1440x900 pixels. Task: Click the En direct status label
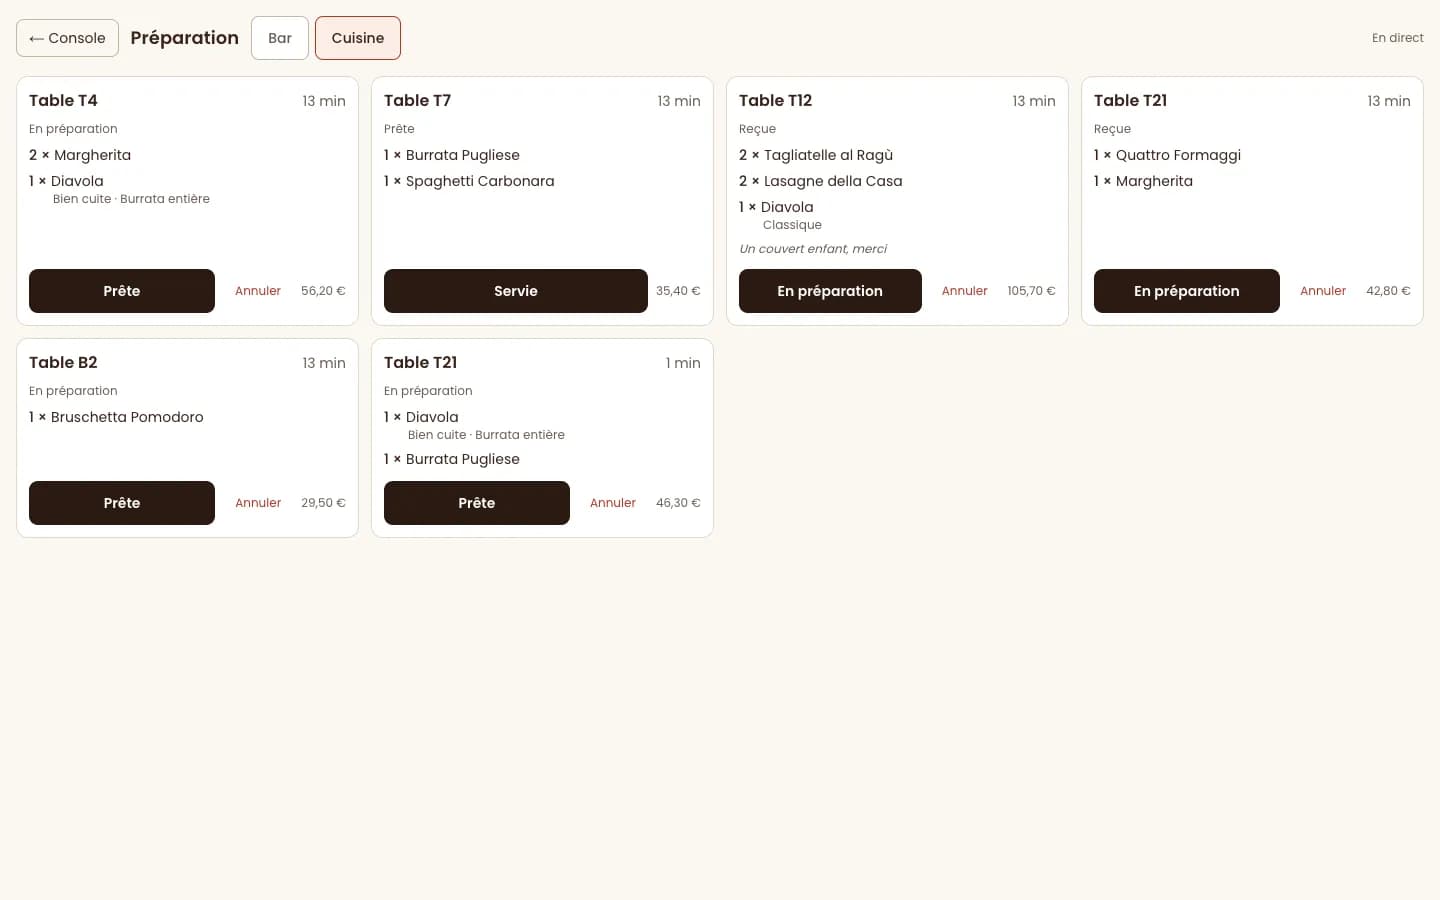coord(1398,38)
